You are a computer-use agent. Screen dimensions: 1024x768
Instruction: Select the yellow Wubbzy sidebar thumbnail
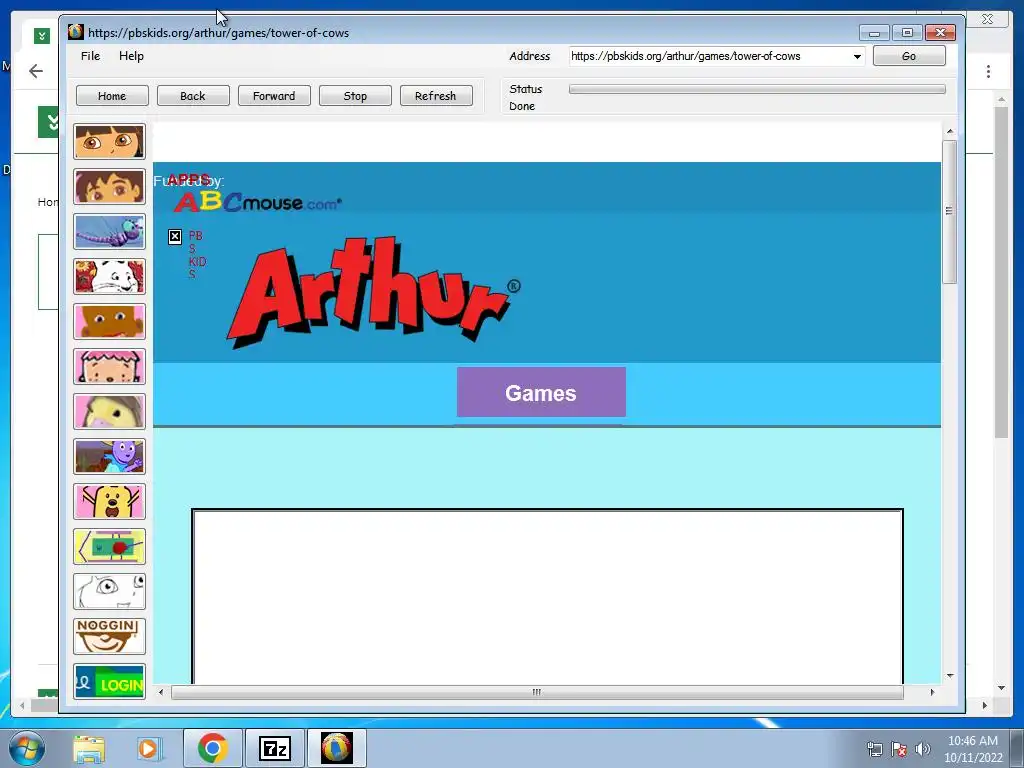pos(109,502)
